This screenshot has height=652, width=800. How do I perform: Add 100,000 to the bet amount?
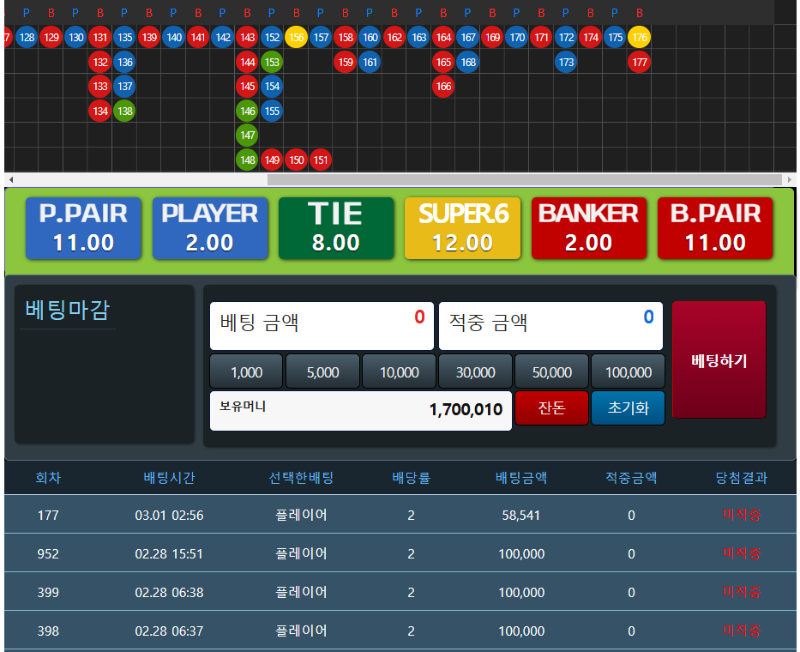[x=628, y=372]
